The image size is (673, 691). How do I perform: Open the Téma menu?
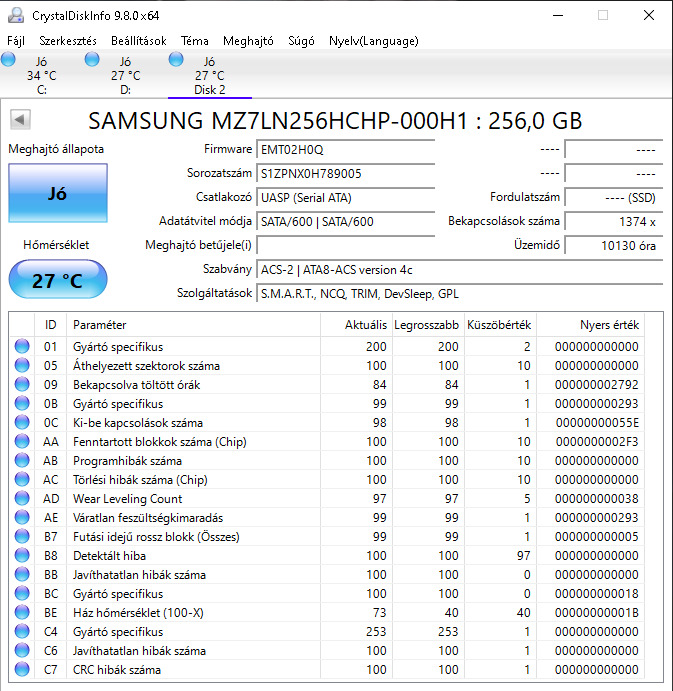(195, 41)
